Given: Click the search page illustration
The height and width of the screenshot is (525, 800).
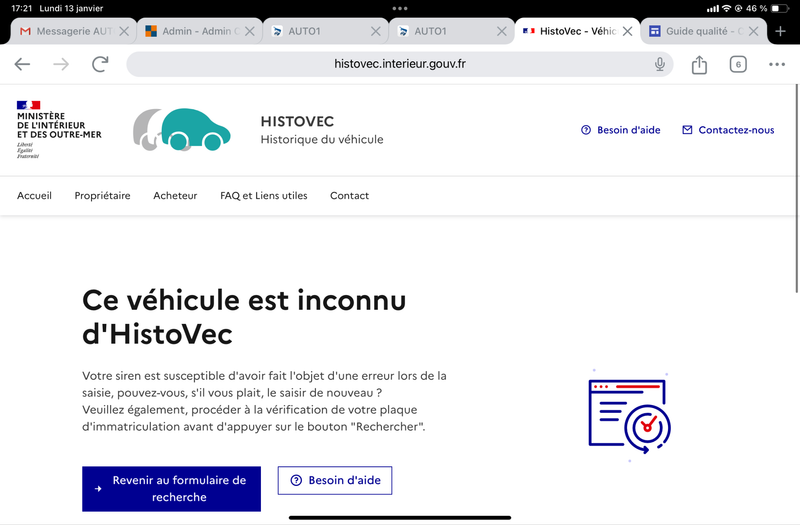Looking at the screenshot, I should coord(630,415).
